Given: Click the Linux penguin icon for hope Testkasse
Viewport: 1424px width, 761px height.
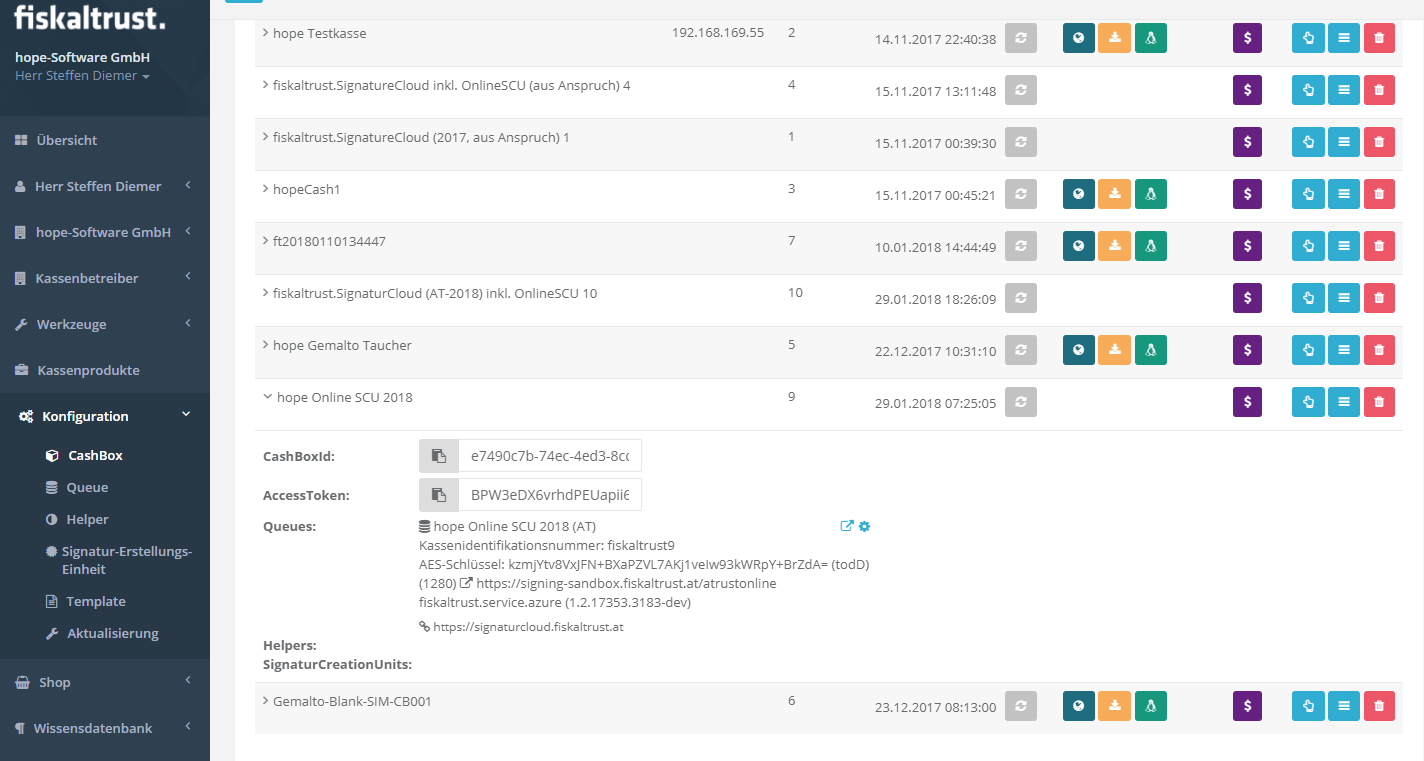Looking at the screenshot, I should [x=1151, y=38].
